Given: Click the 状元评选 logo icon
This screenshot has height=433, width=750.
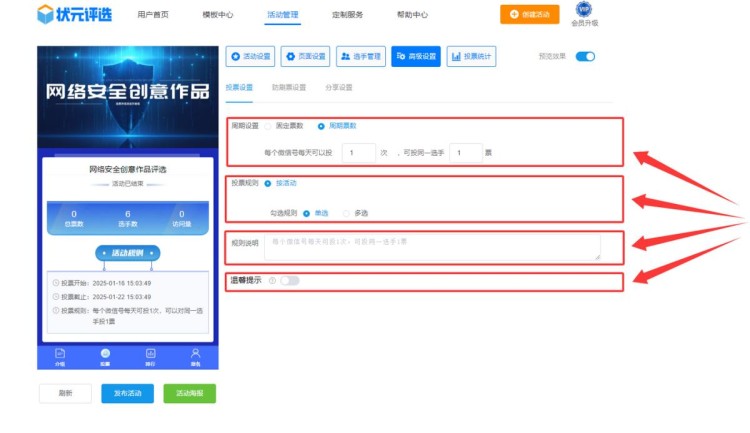Looking at the screenshot, I should (x=47, y=14).
